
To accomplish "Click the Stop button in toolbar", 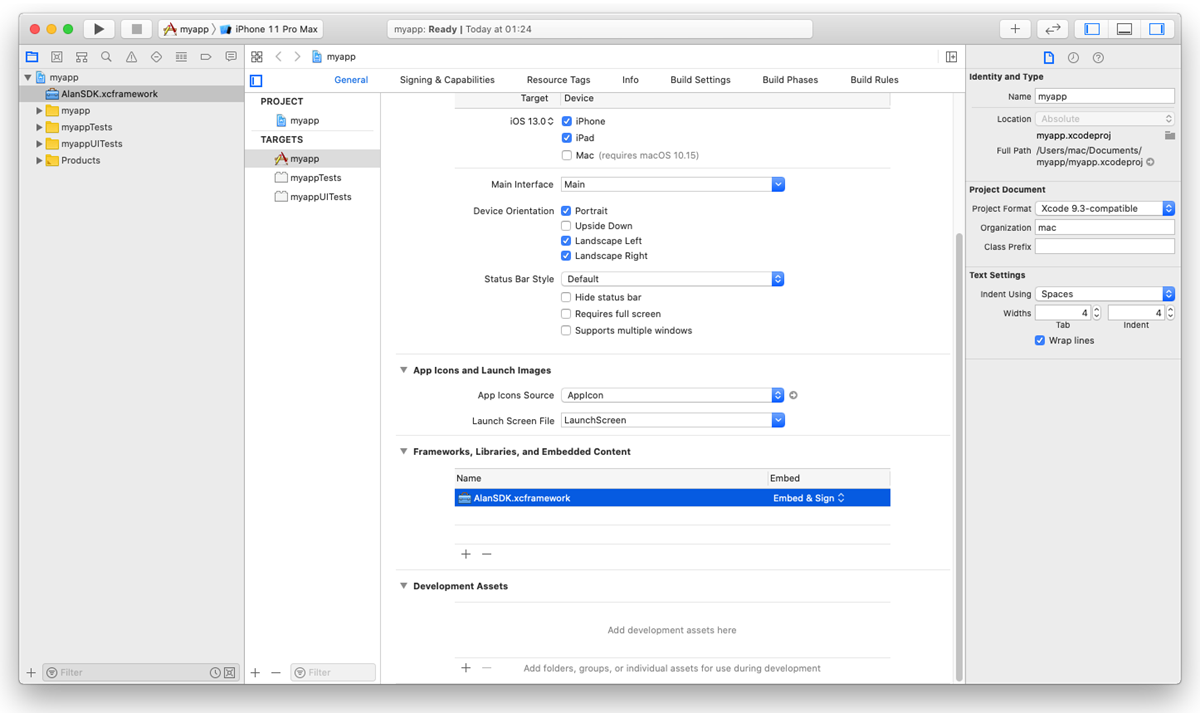I will click(137, 29).
